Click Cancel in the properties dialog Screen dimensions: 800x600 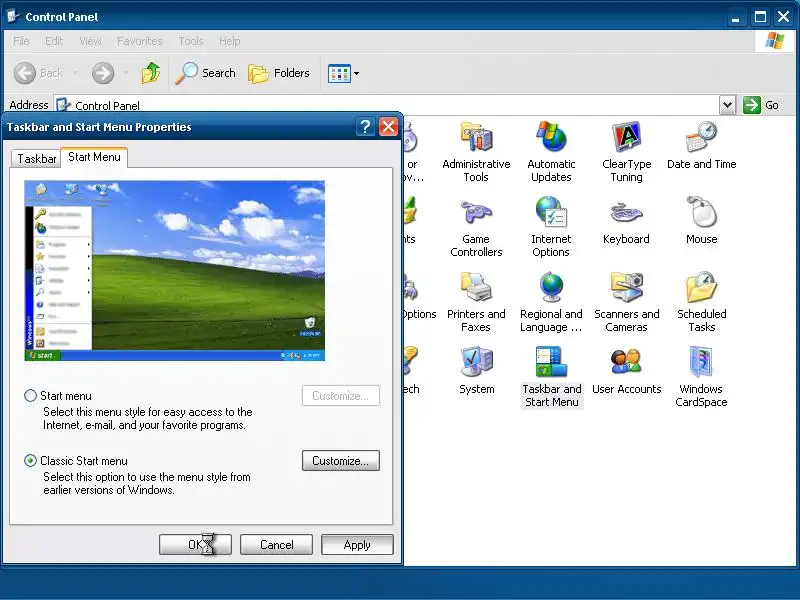(276, 544)
